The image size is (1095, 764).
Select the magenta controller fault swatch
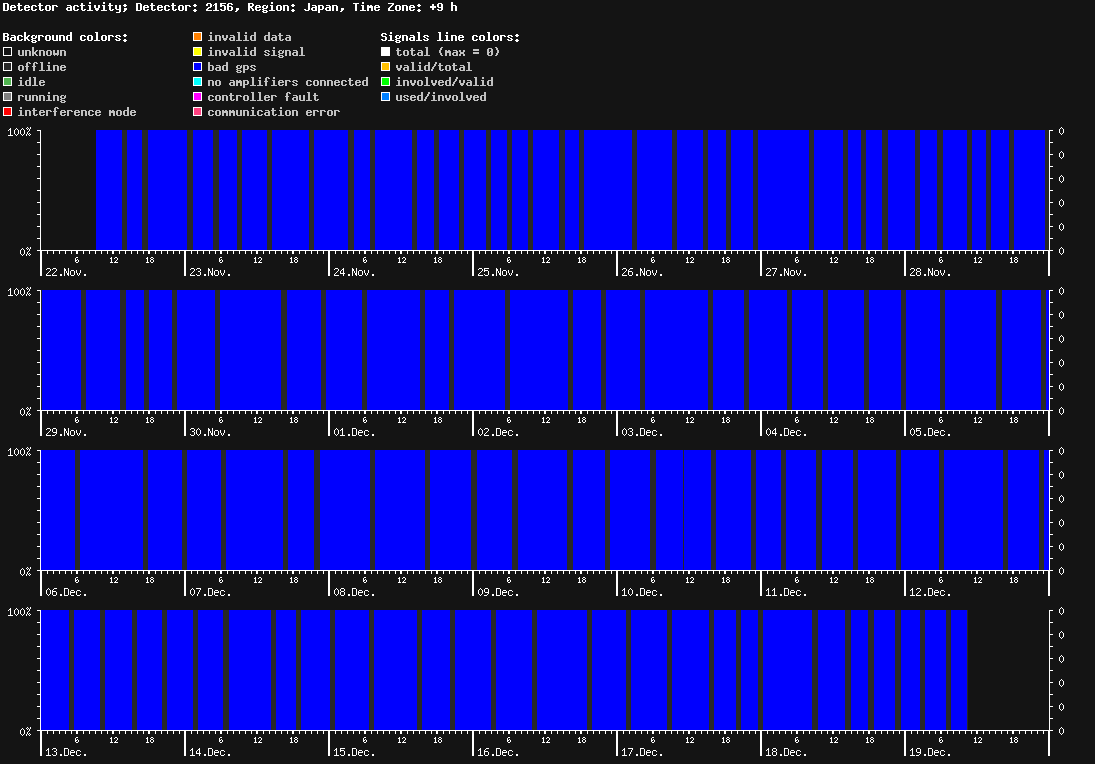point(198,97)
